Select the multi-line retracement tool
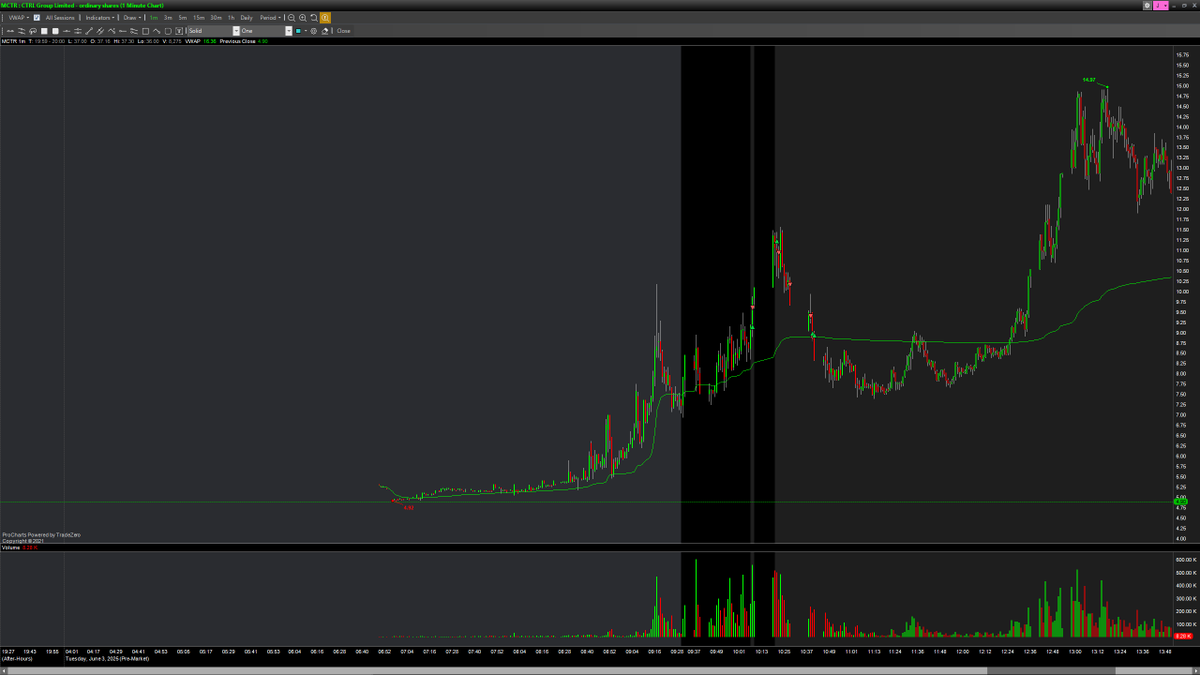This screenshot has height=675, width=1200. coord(134,31)
